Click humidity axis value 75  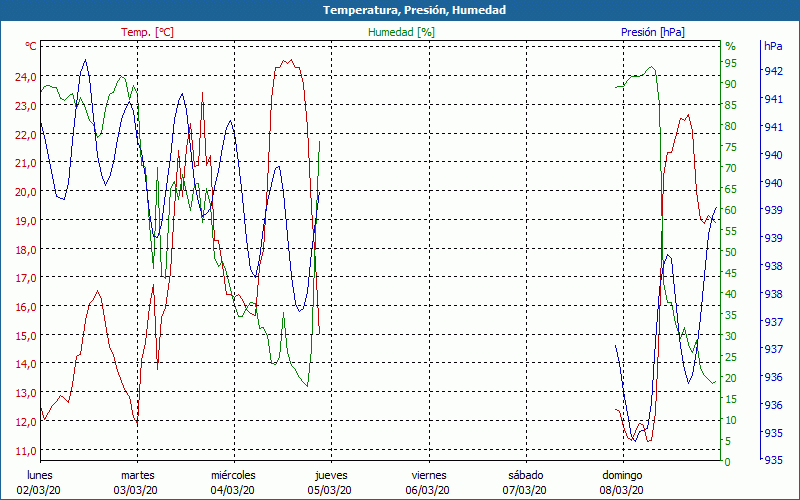[731, 147]
